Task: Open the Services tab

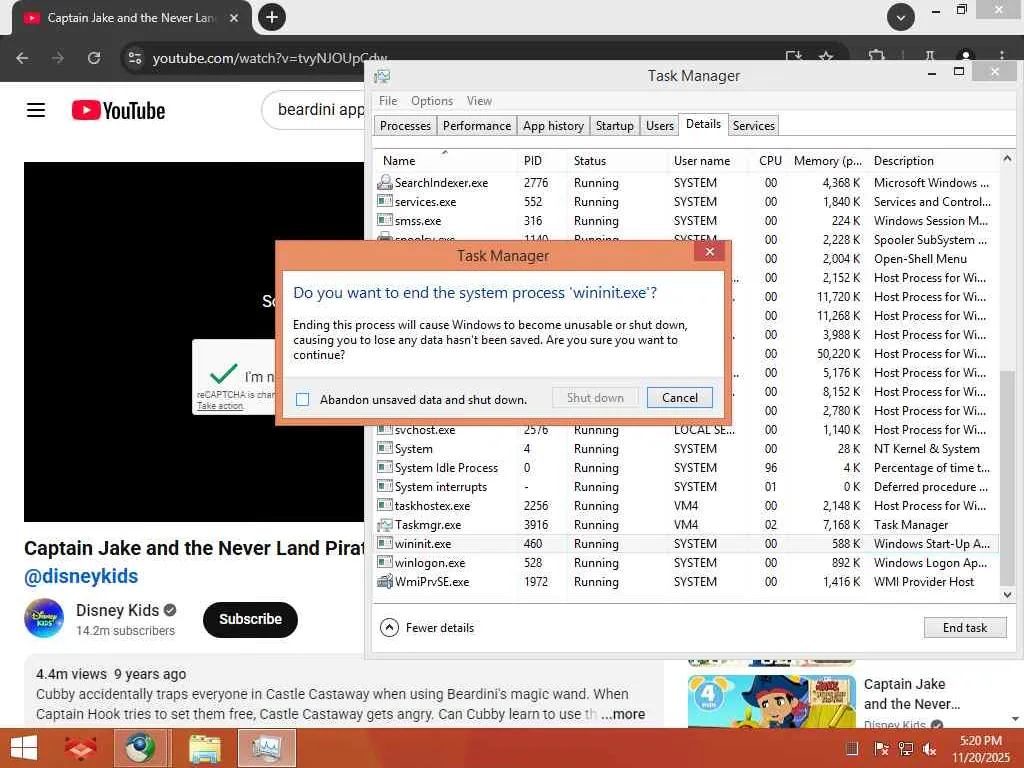Action: (x=754, y=125)
